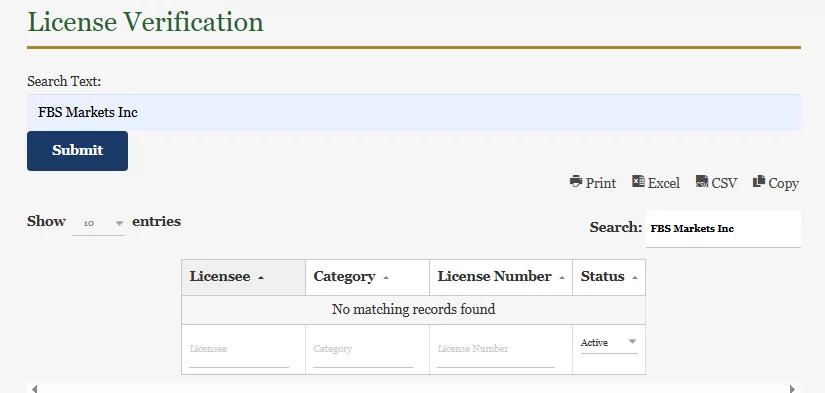Click the License Verification heading

point(145,22)
